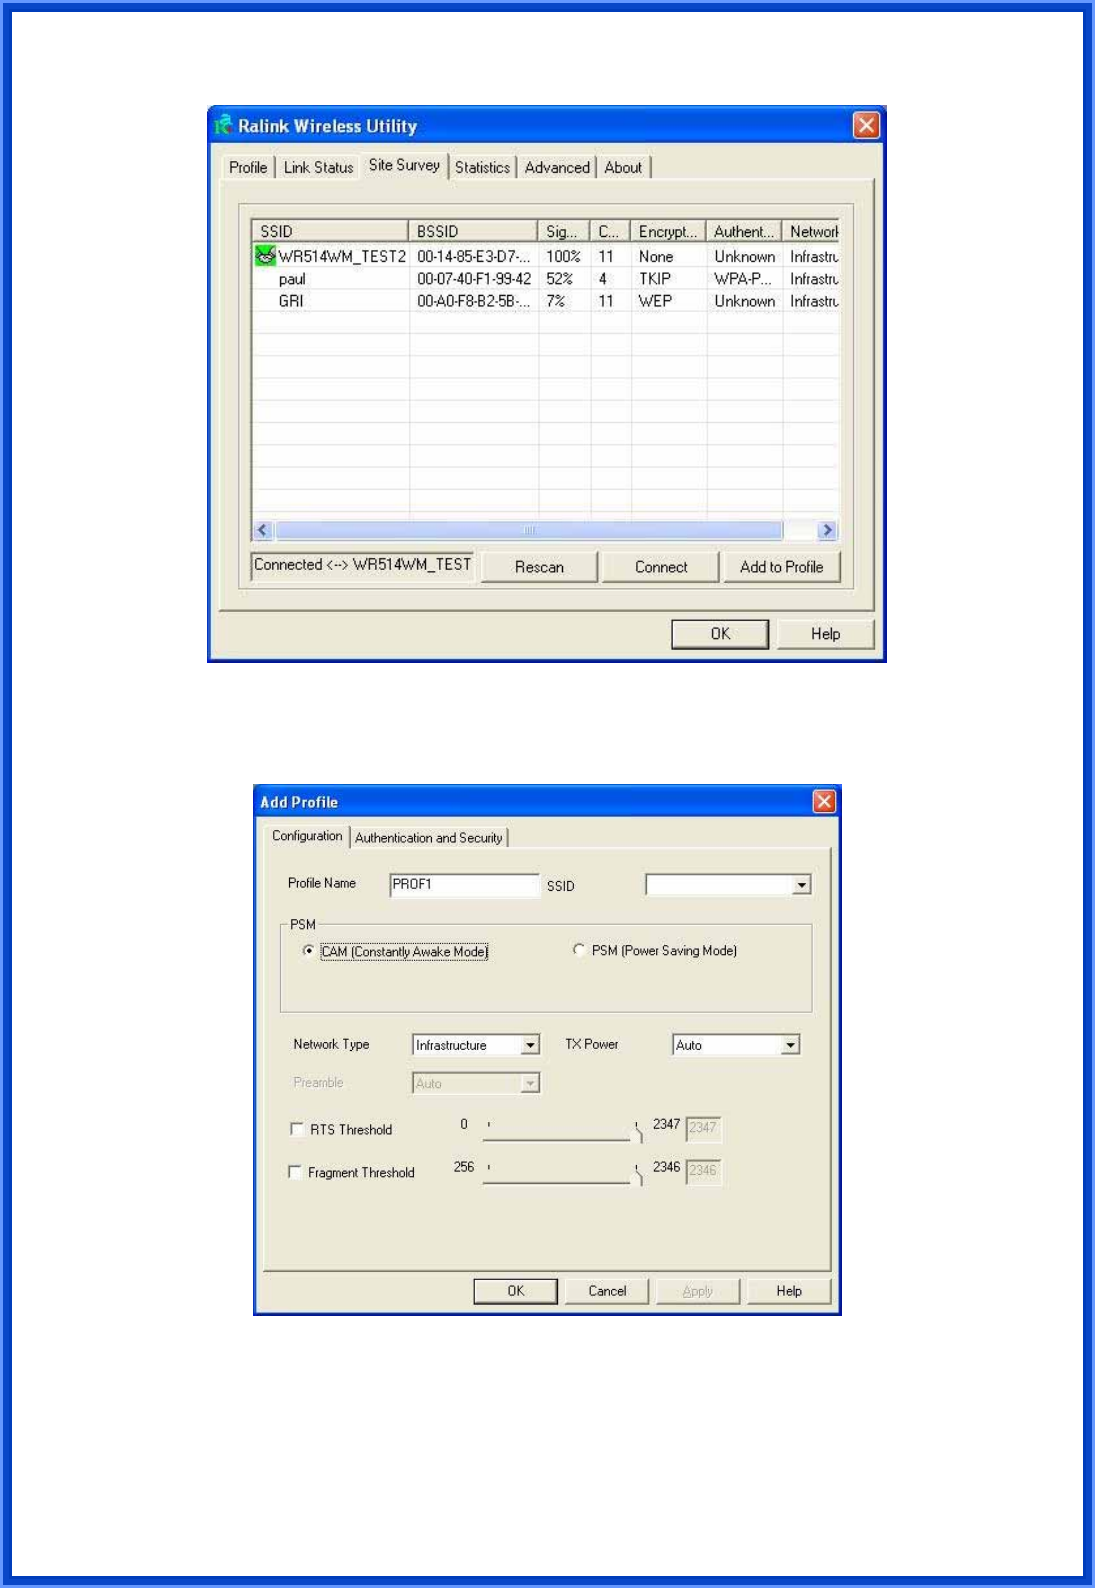Switch to the Link Status tab

pyautogui.click(x=318, y=167)
